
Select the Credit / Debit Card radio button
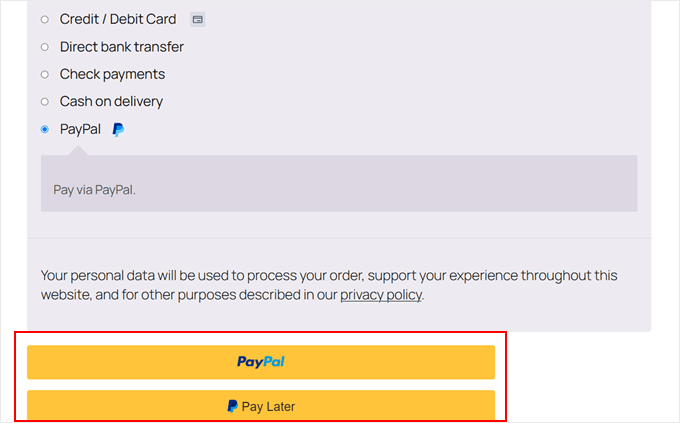tap(44, 19)
